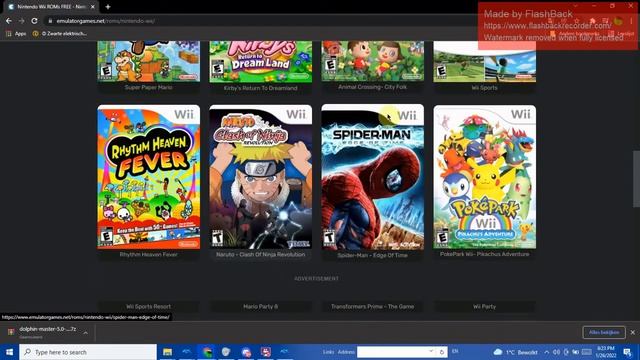The height and width of the screenshot is (360, 640).
Task: Click the Type here to search box
Action: (88, 352)
